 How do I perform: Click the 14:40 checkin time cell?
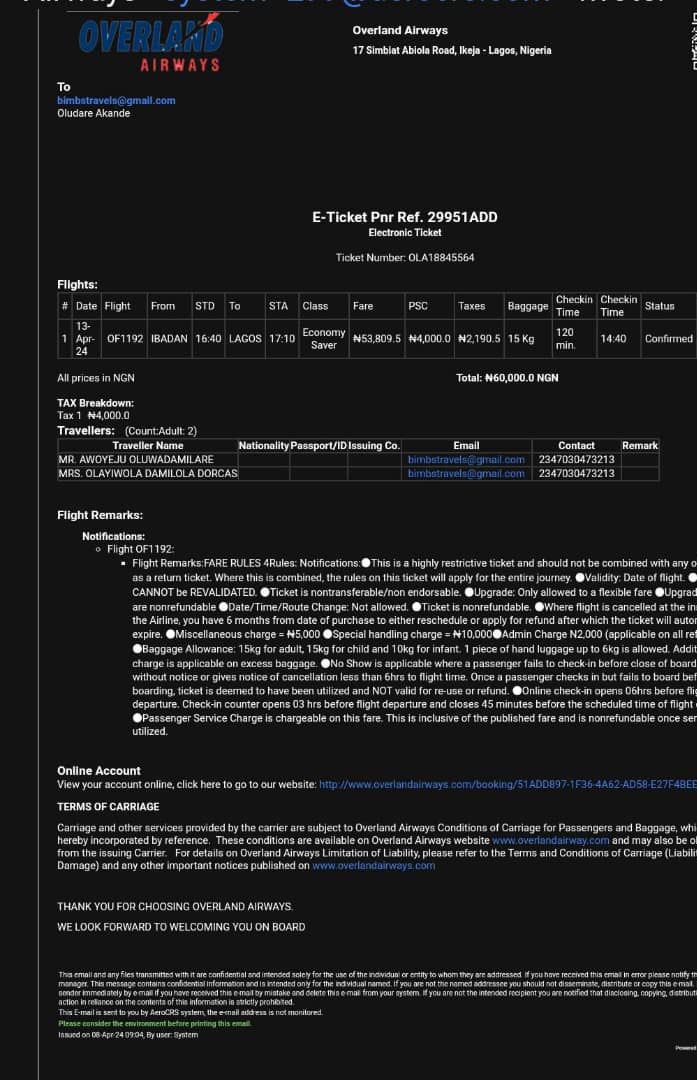[618, 339]
